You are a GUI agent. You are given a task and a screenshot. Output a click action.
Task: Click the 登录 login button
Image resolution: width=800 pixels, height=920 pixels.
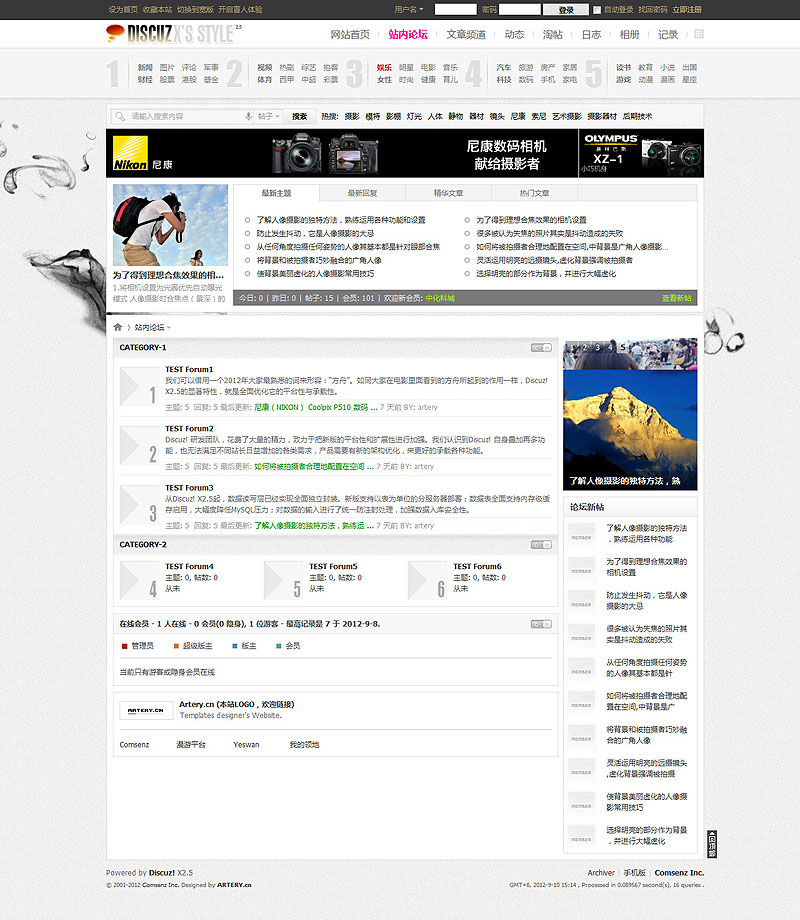[x=566, y=9]
